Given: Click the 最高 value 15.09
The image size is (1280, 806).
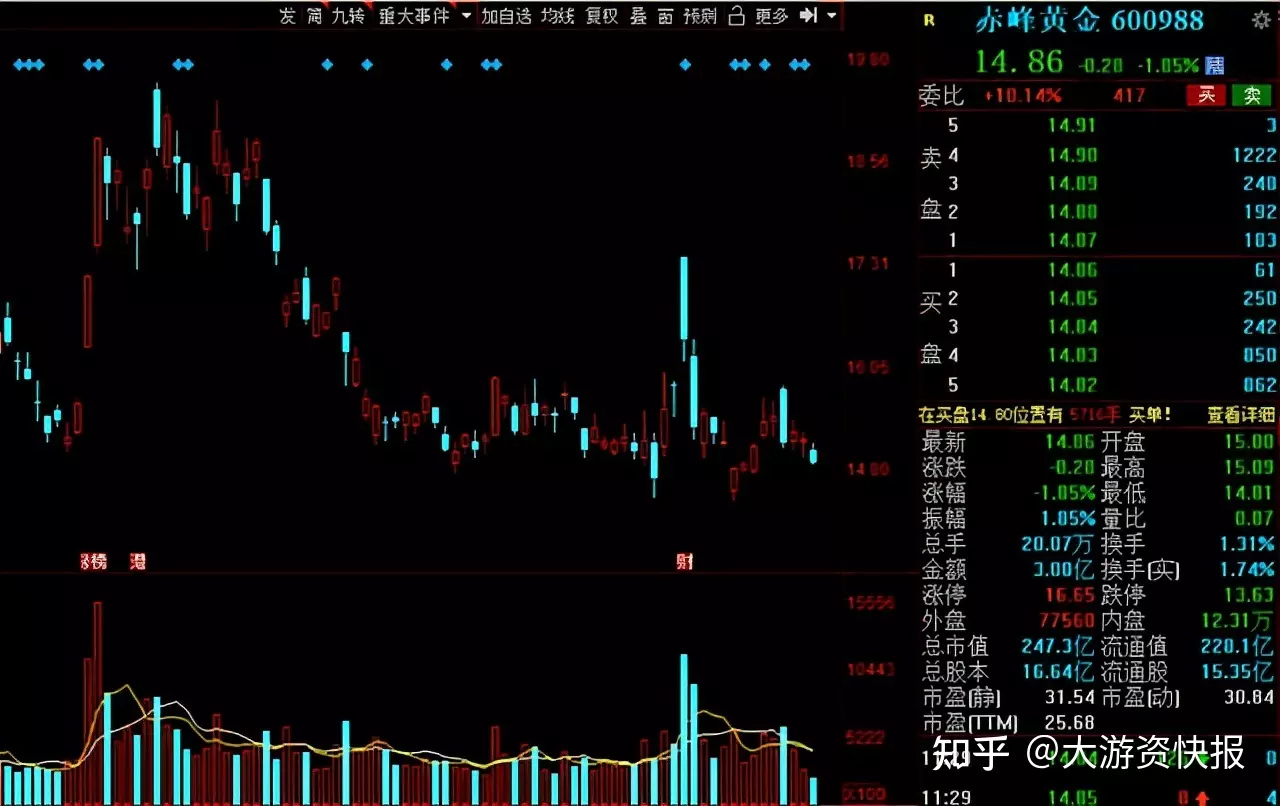Looking at the screenshot, I should [x=1249, y=467].
